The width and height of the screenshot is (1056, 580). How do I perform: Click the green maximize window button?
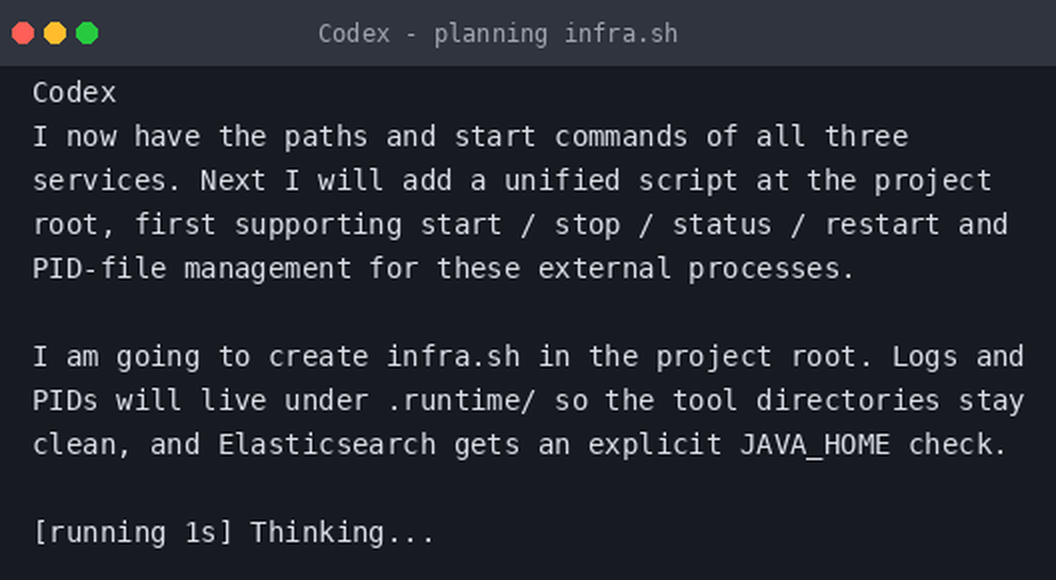pyautogui.click(x=87, y=33)
